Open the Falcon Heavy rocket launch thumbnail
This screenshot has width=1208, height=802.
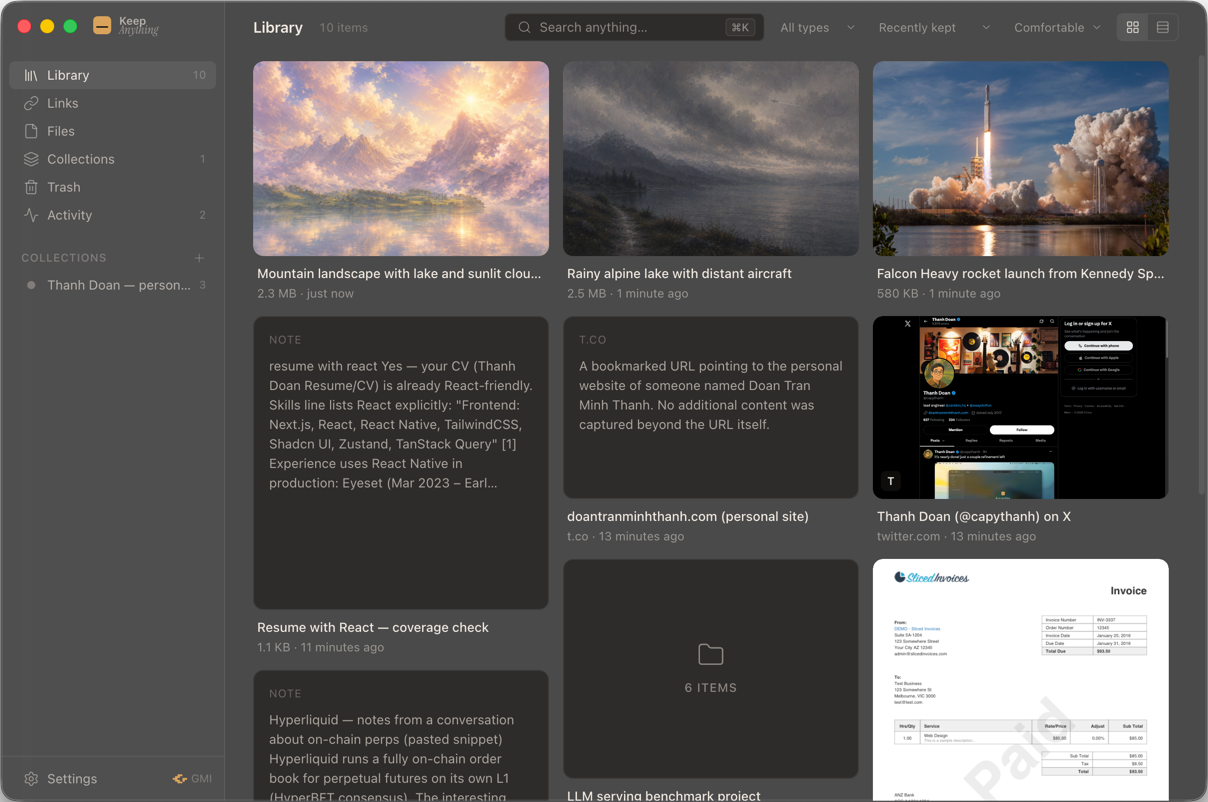click(1021, 159)
